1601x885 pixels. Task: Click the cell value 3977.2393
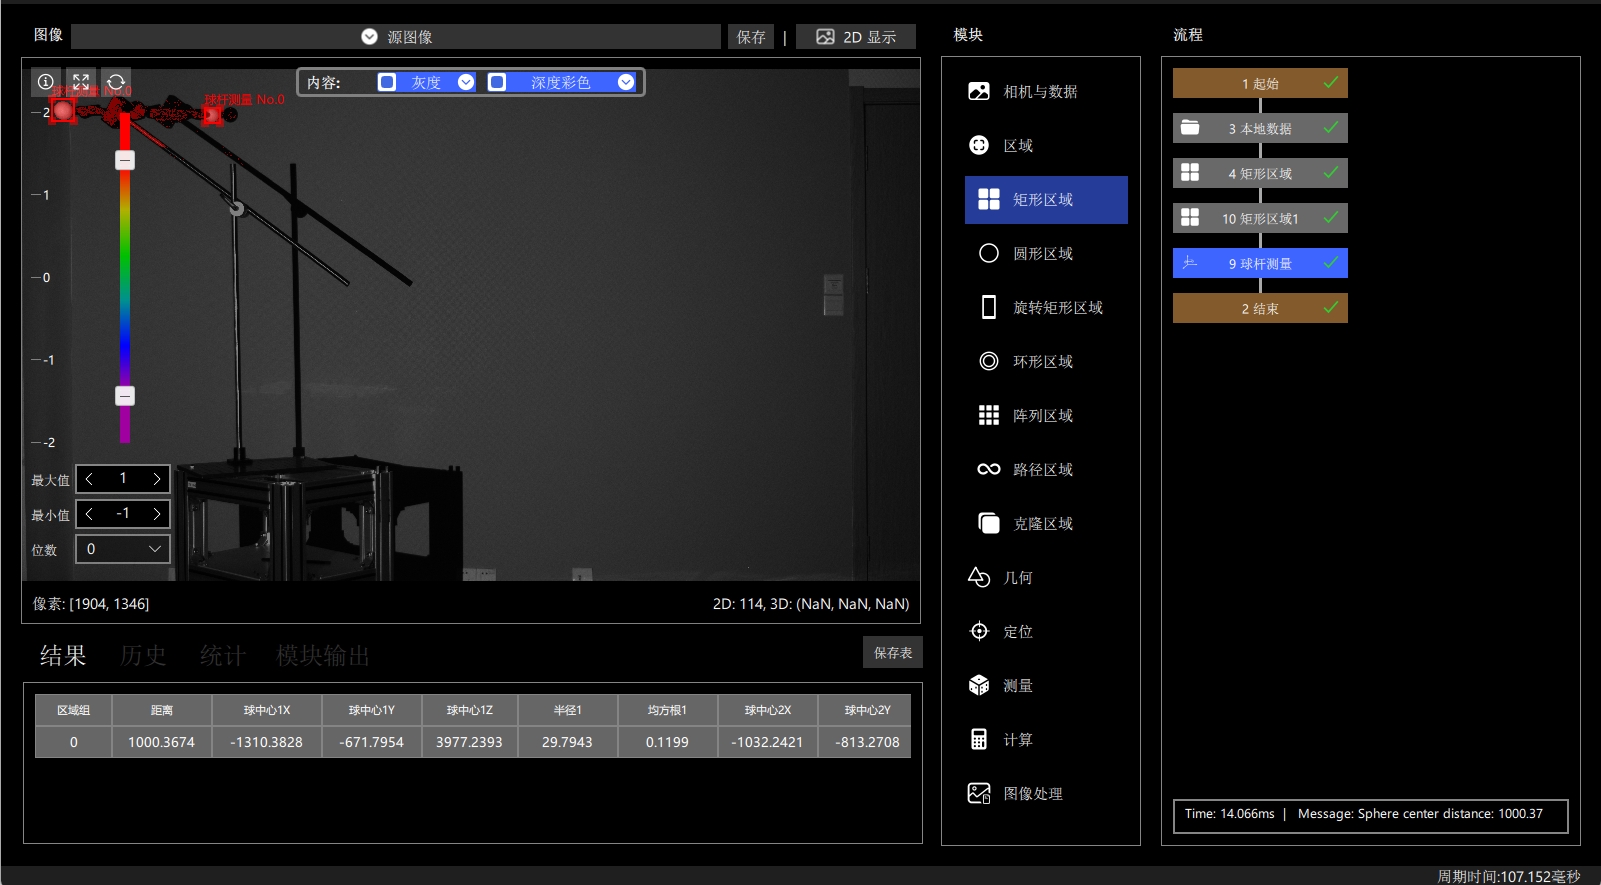[469, 742]
